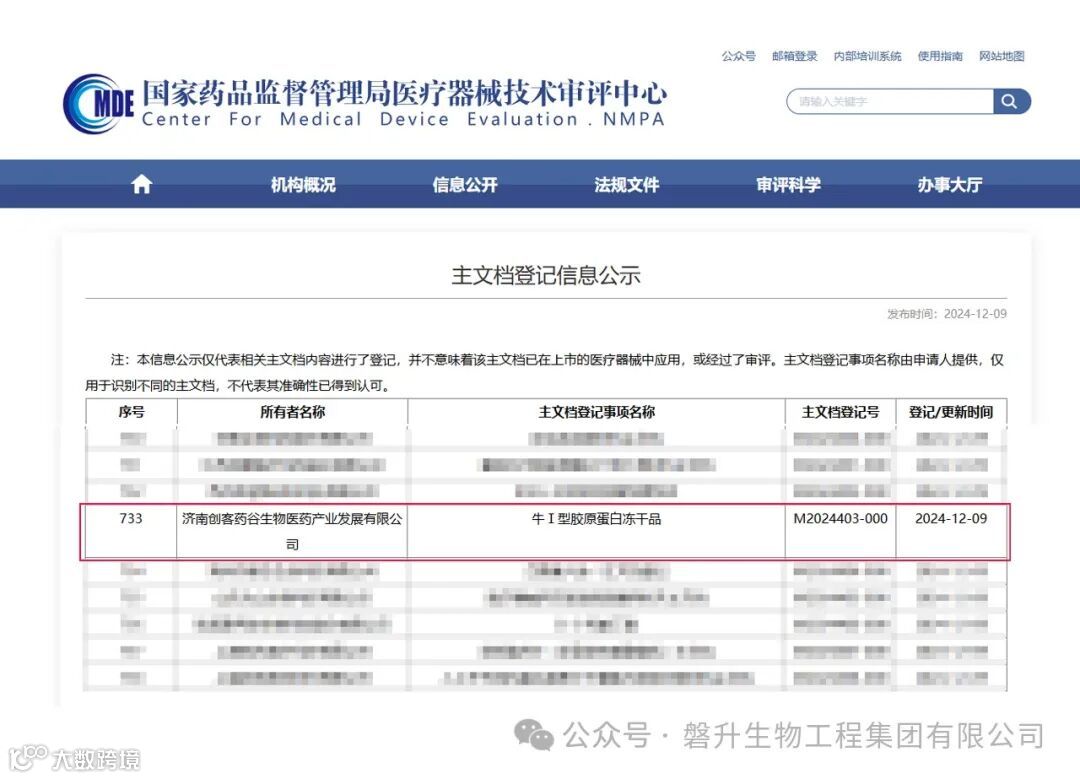The height and width of the screenshot is (779, 1080).
Task: Select the 济南创客药谷生物医药产业发展有限公司 cell
Action: pos(292,532)
